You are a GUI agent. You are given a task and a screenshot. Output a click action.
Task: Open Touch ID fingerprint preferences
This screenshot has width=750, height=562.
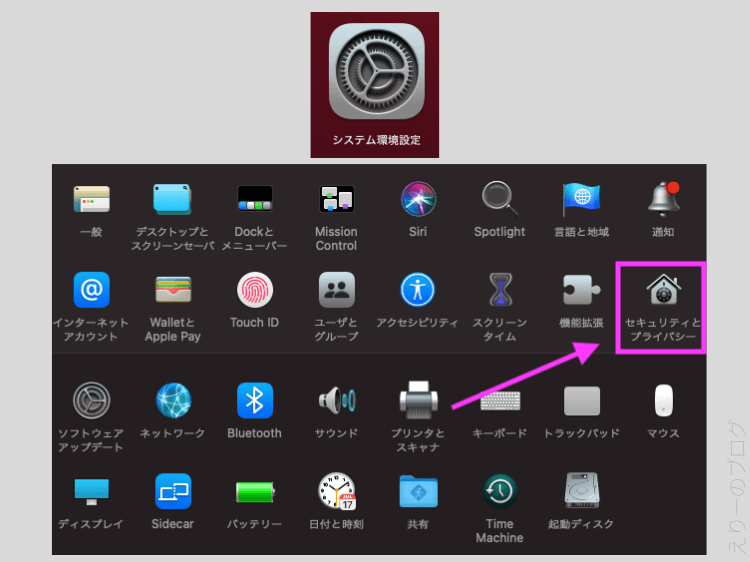[254, 290]
